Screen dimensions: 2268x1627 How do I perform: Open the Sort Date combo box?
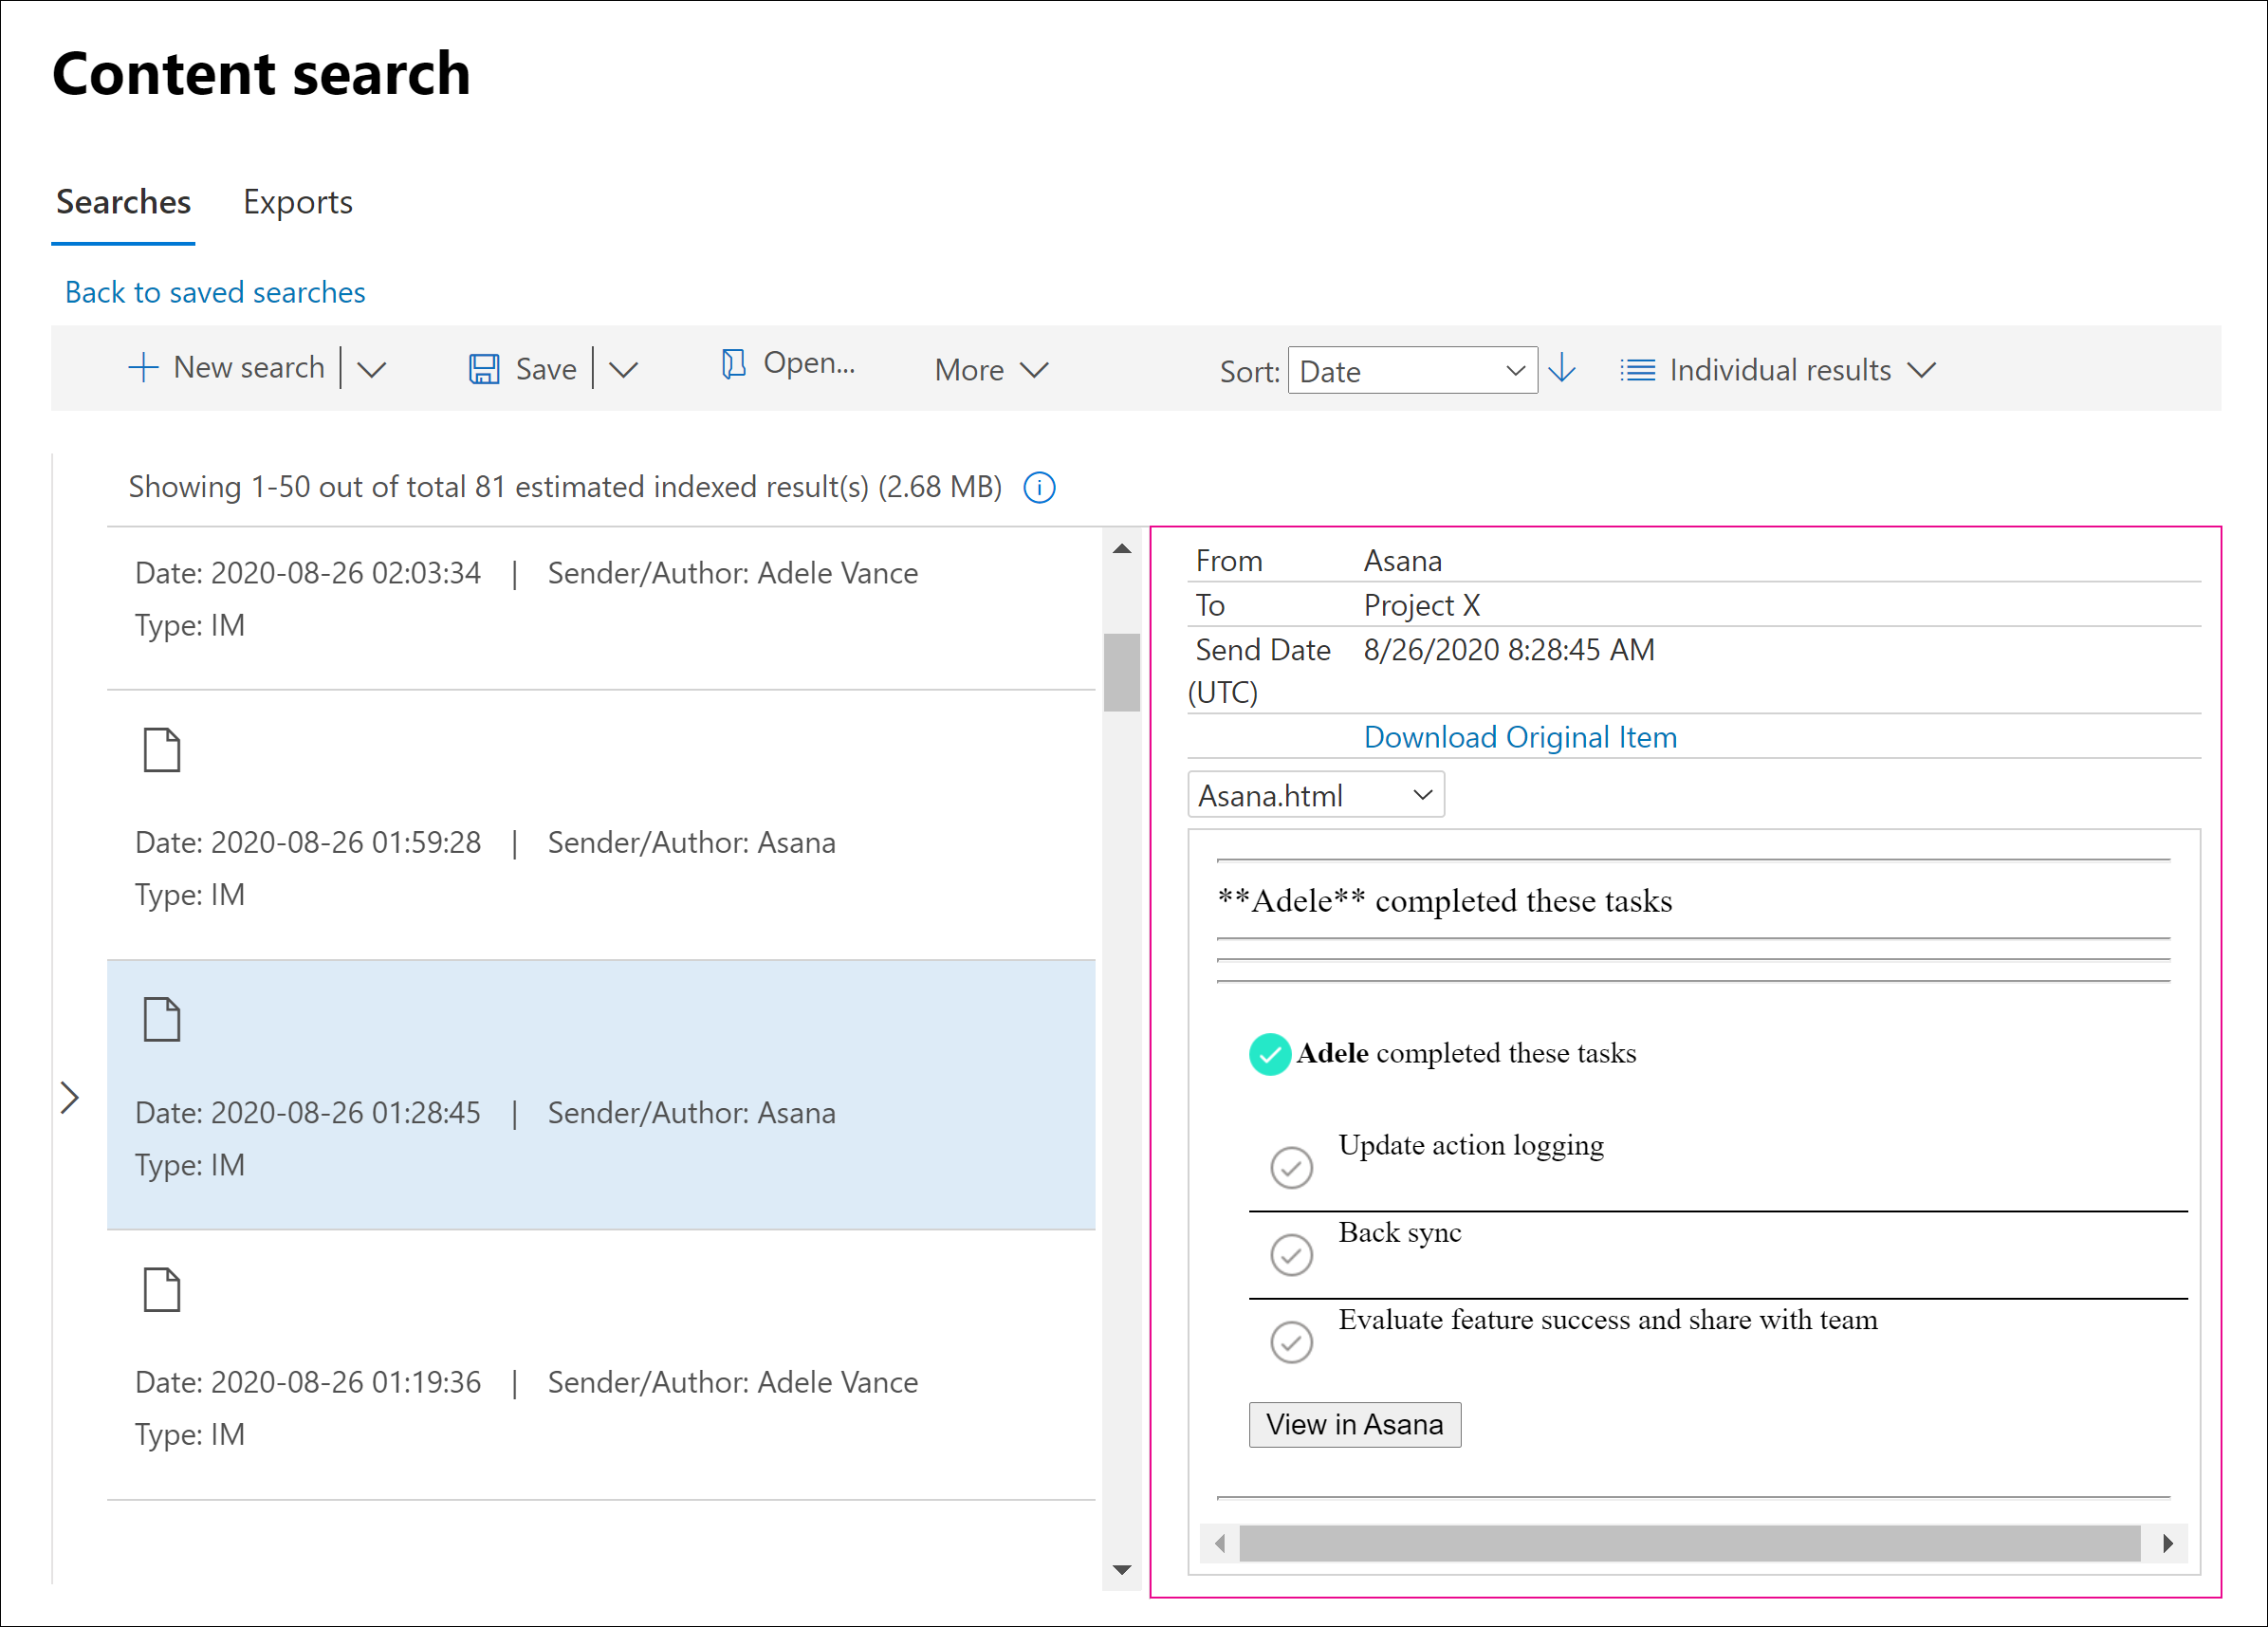[1411, 371]
